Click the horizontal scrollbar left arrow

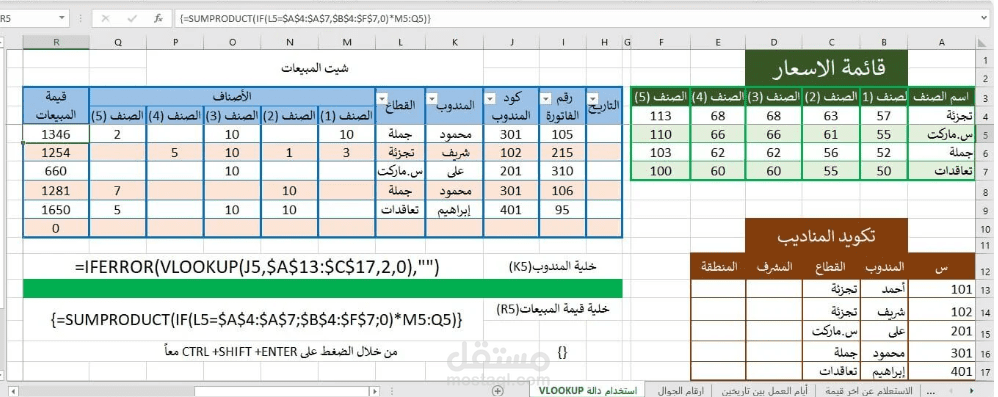click(12, 391)
